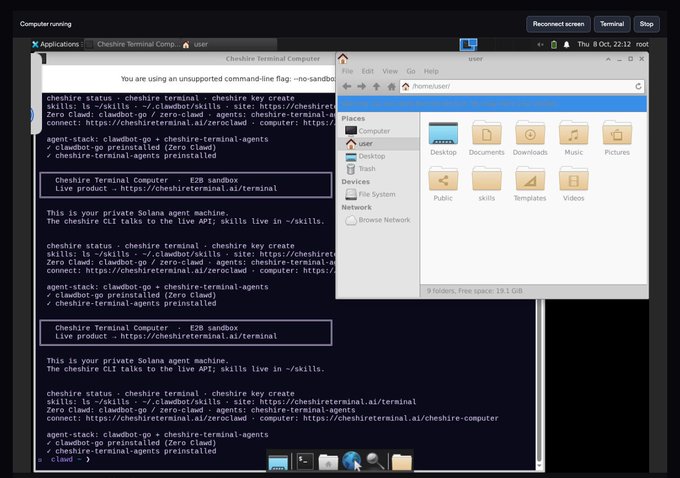Reload the current folder view
This screenshot has height=478, width=680.
click(638, 86)
